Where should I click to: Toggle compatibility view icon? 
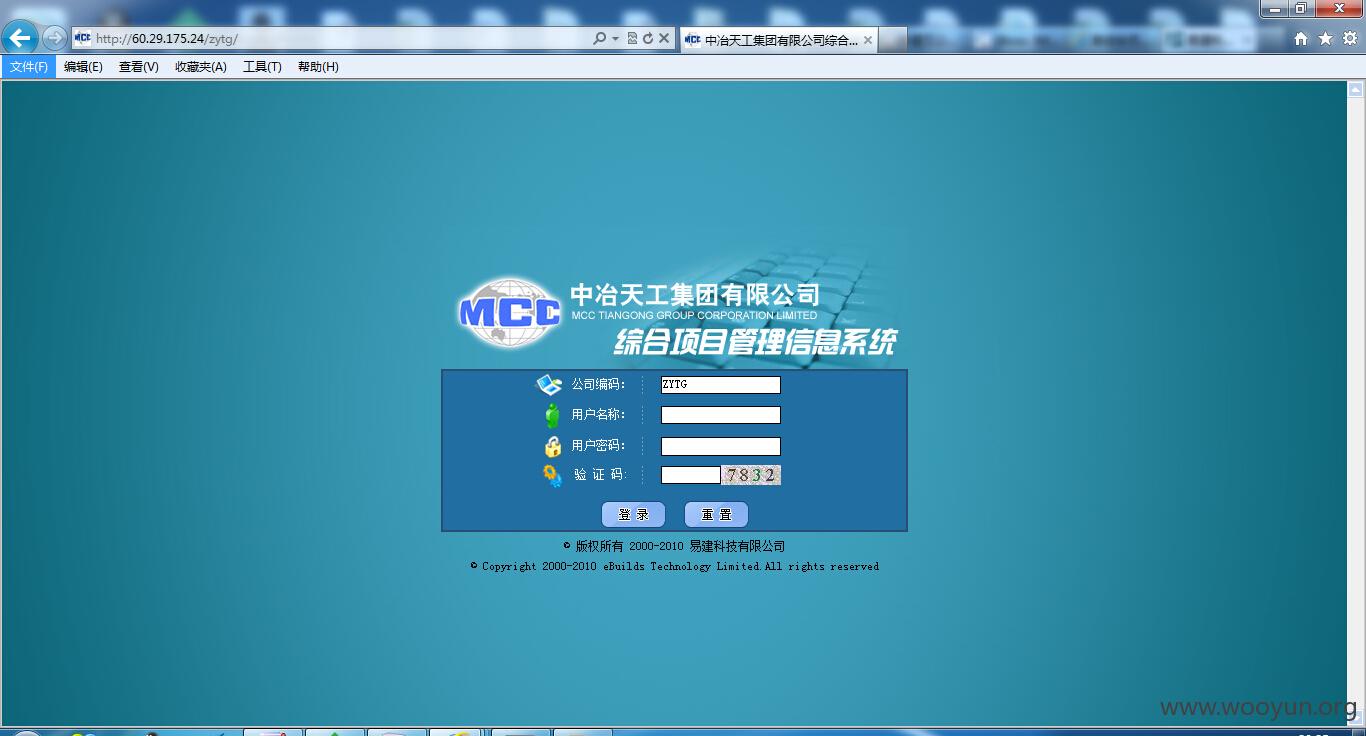click(x=632, y=39)
